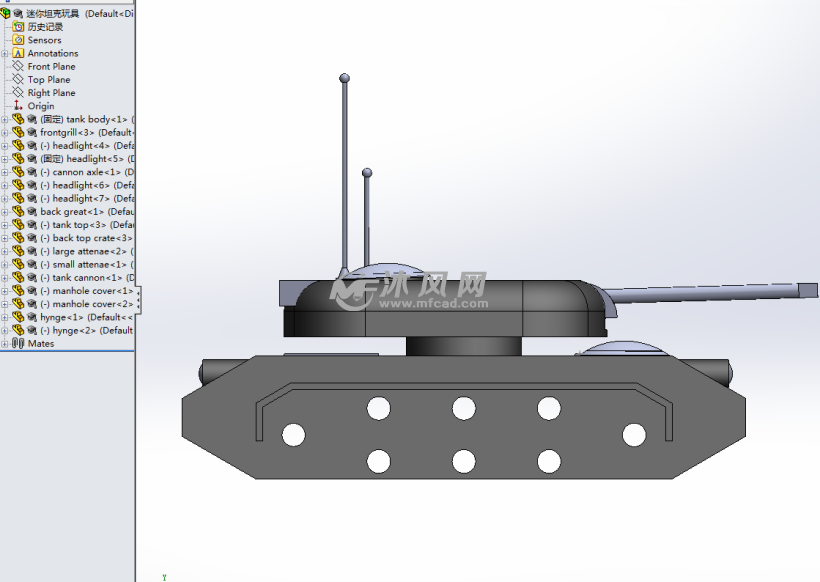Screen dimensions: 820x582
Task: Select the Top Plane icon
Action: point(18,79)
